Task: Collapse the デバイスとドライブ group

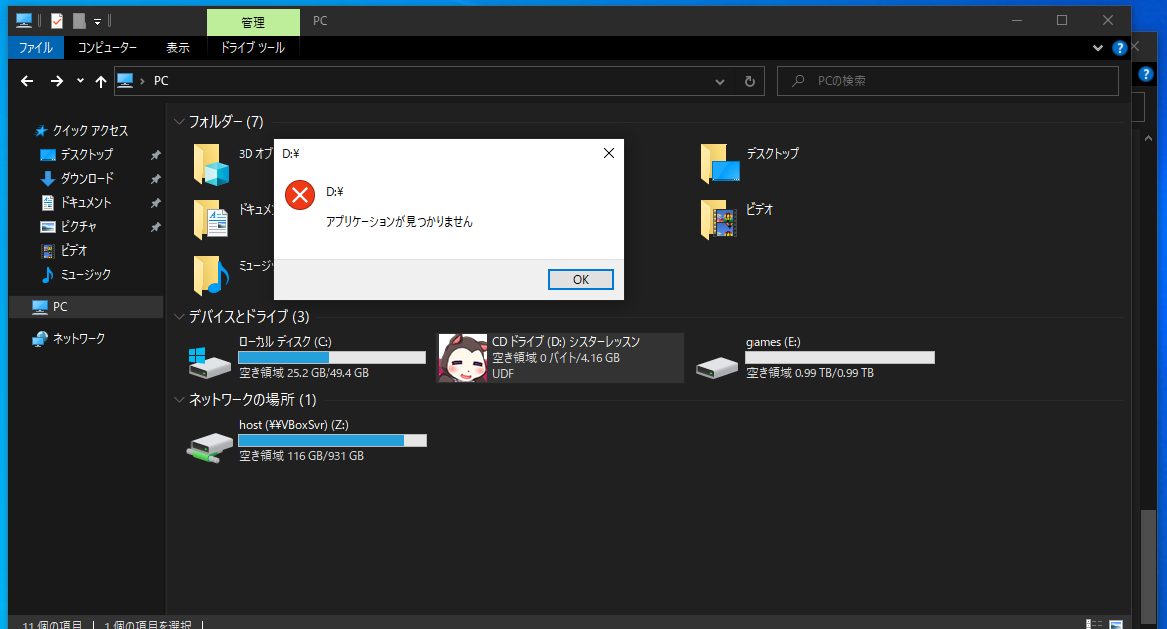Action: 180,317
